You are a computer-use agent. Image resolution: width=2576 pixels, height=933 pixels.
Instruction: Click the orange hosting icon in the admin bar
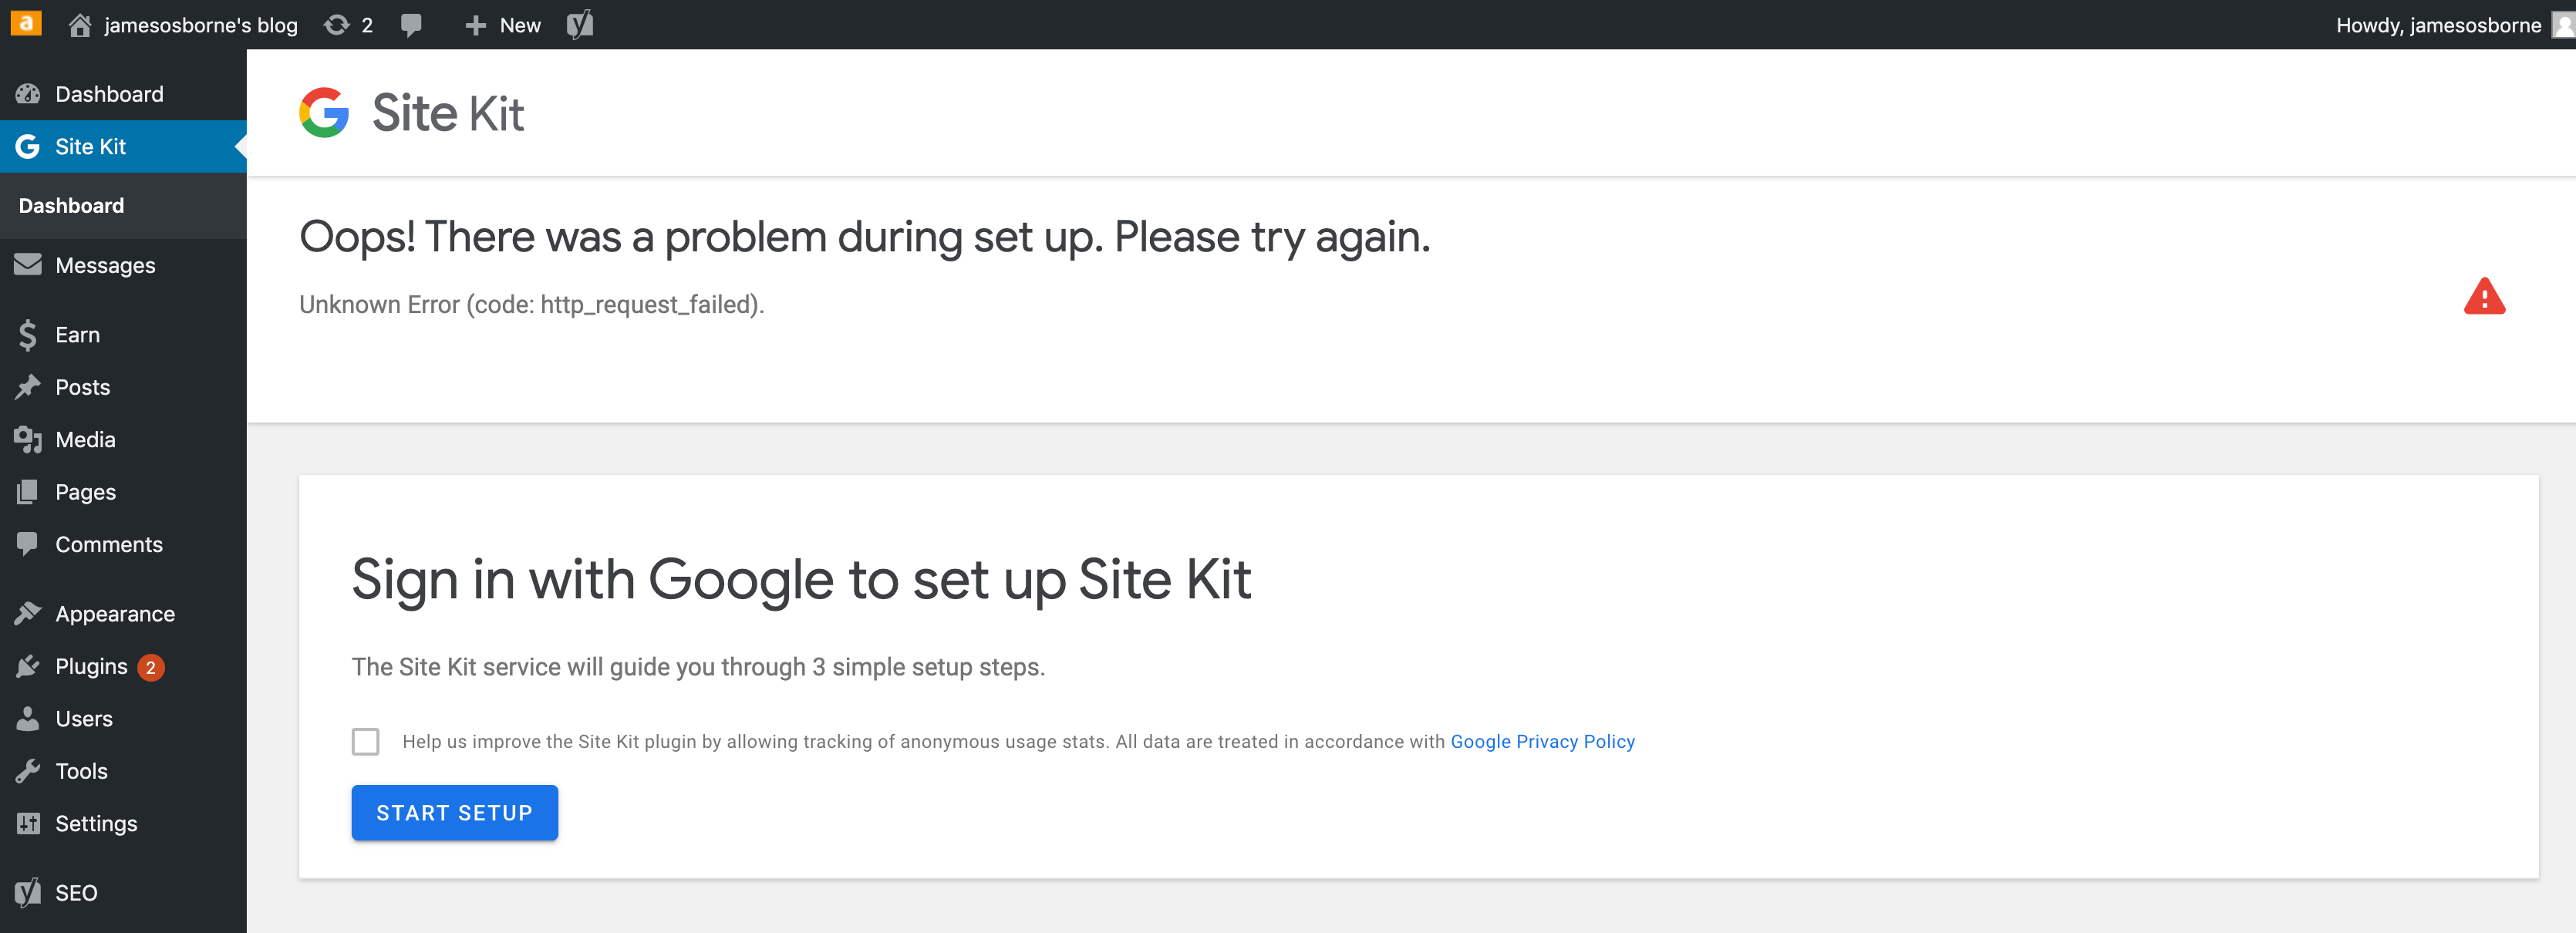(26, 24)
